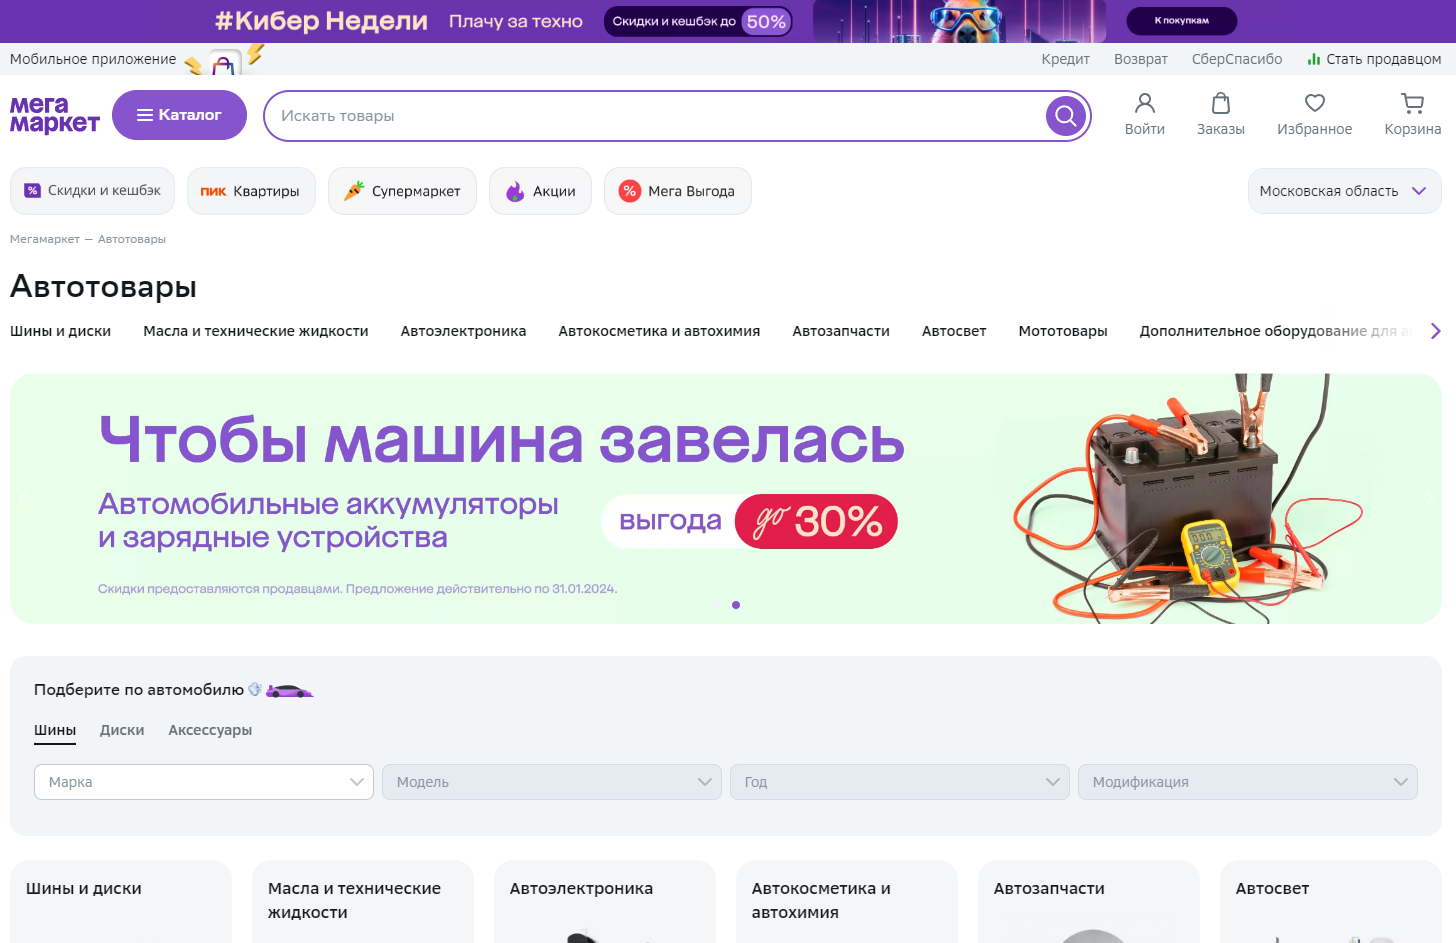Select the Автосвет category in the menu row
Viewport: 1456px width, 943px height.
click(x=954, y=331)
